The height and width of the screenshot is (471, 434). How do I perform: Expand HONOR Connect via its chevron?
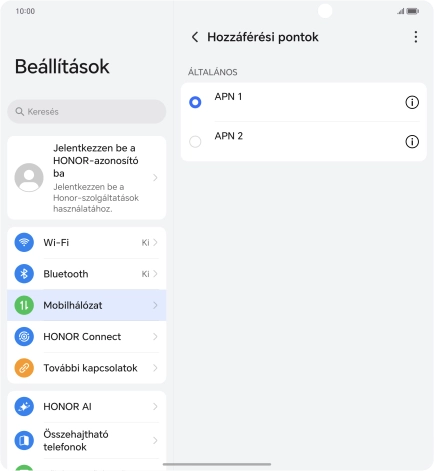point(155,336)
